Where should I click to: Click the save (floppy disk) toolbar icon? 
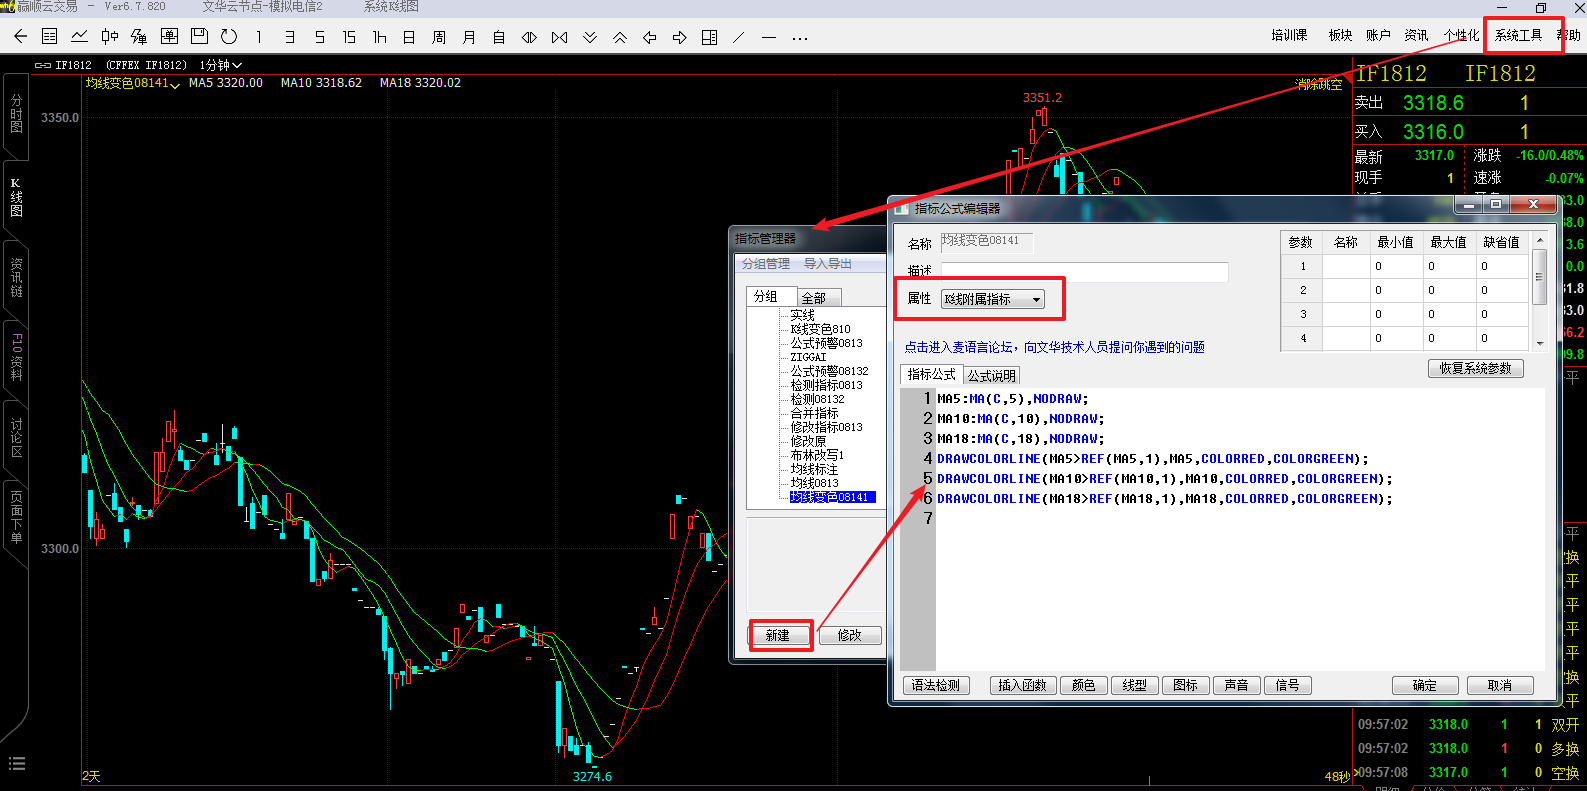point(199,37)
